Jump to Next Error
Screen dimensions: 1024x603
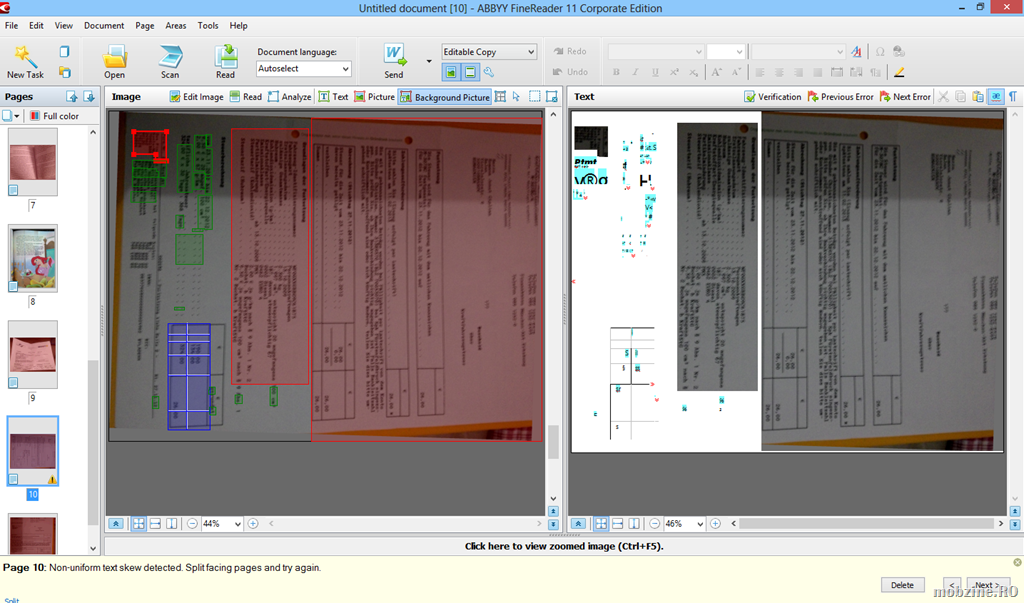[904, 97]
